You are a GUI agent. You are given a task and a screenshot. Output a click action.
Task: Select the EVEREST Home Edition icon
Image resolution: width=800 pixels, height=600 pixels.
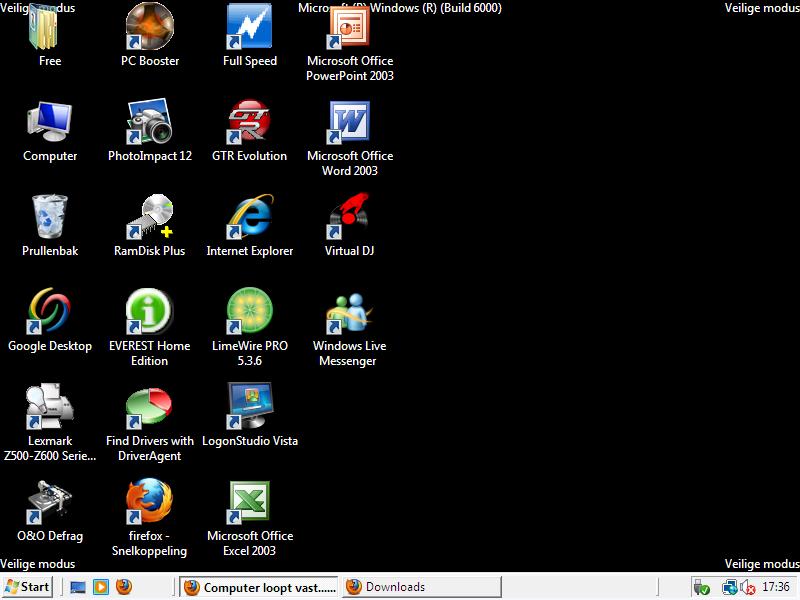point(149,312)
